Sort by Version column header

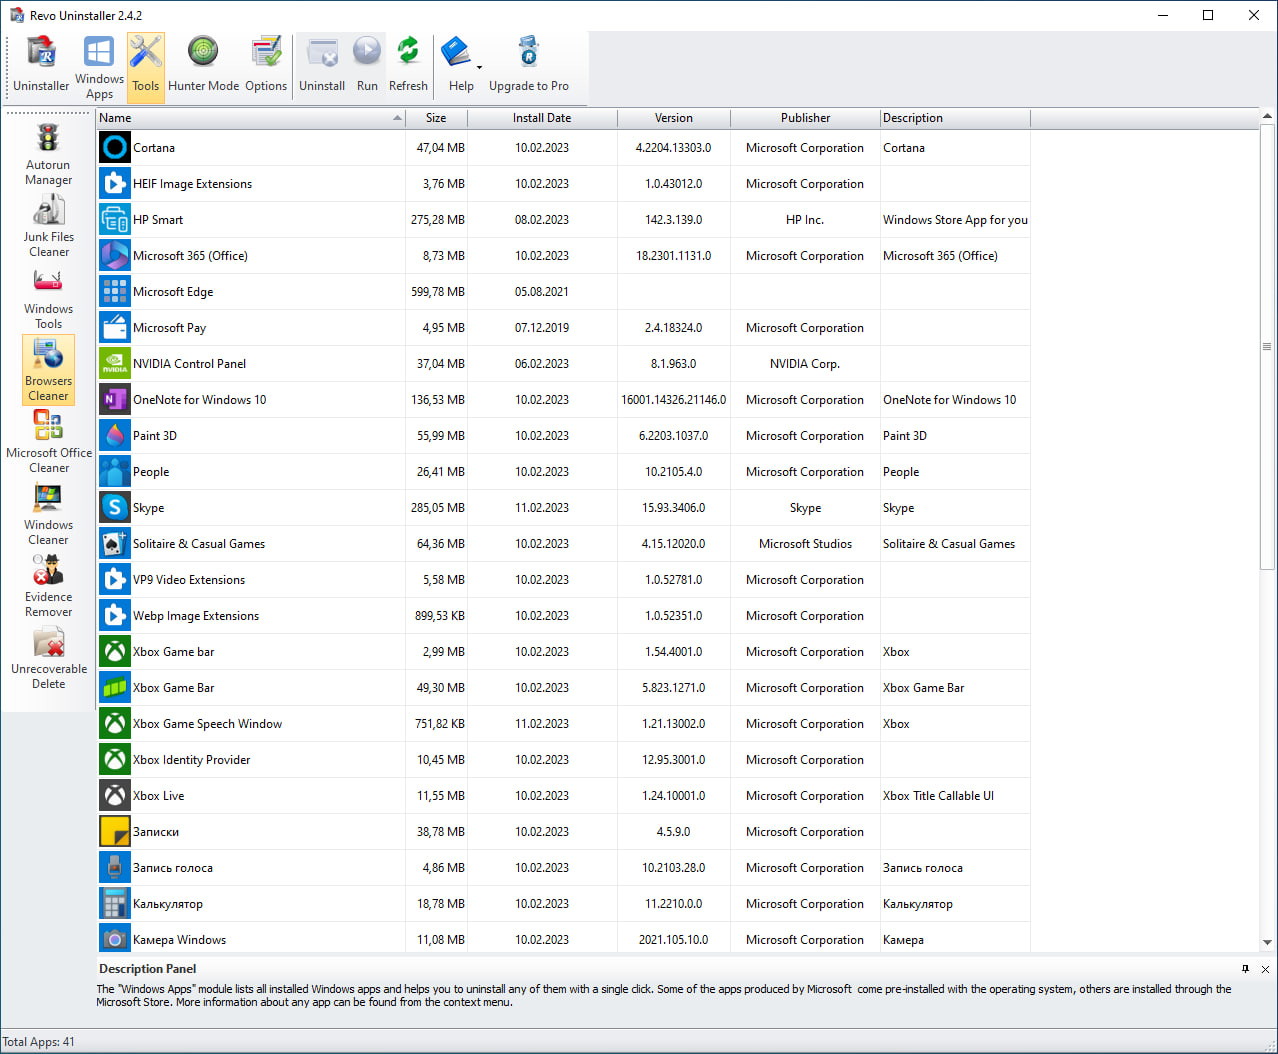(674, 118)
